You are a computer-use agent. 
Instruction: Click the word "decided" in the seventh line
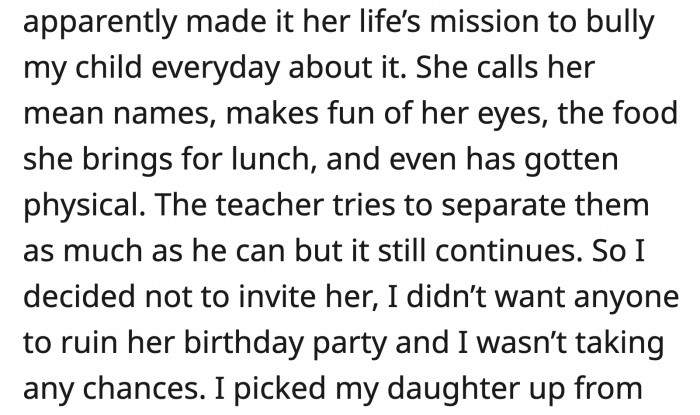[79, 295]
